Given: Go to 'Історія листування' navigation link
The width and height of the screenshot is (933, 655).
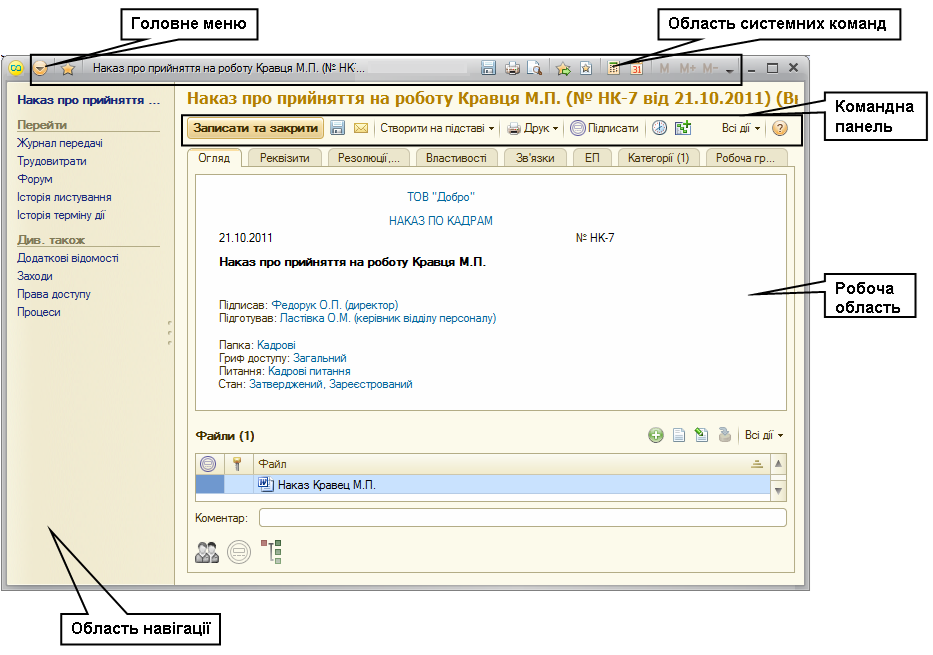Looking at the screenshot, I should tap(64, 198).
